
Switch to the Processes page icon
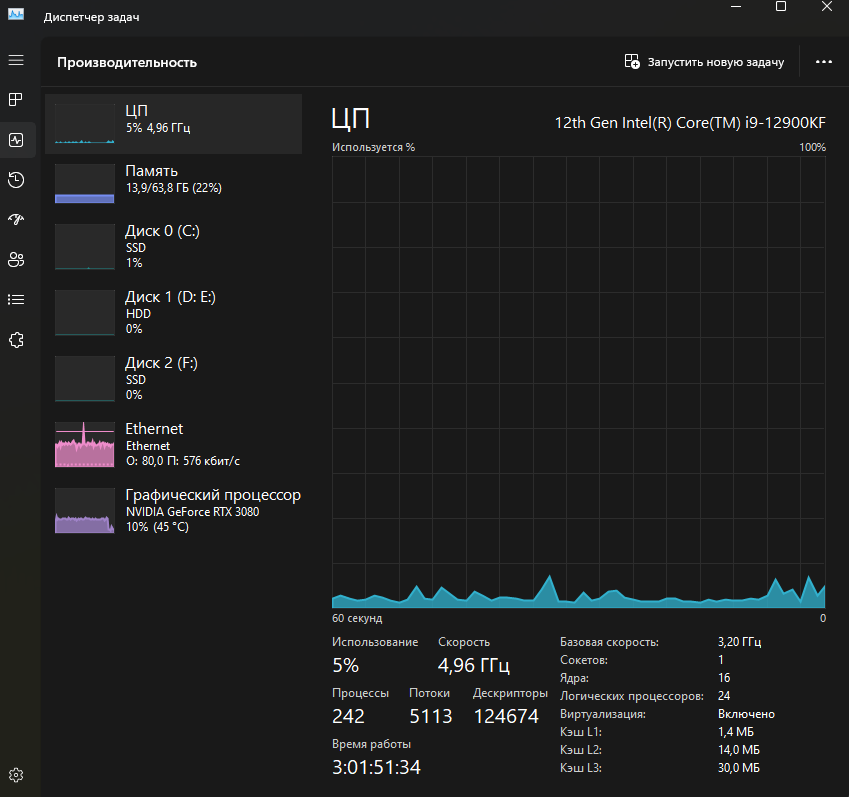[x=16, y=100]
